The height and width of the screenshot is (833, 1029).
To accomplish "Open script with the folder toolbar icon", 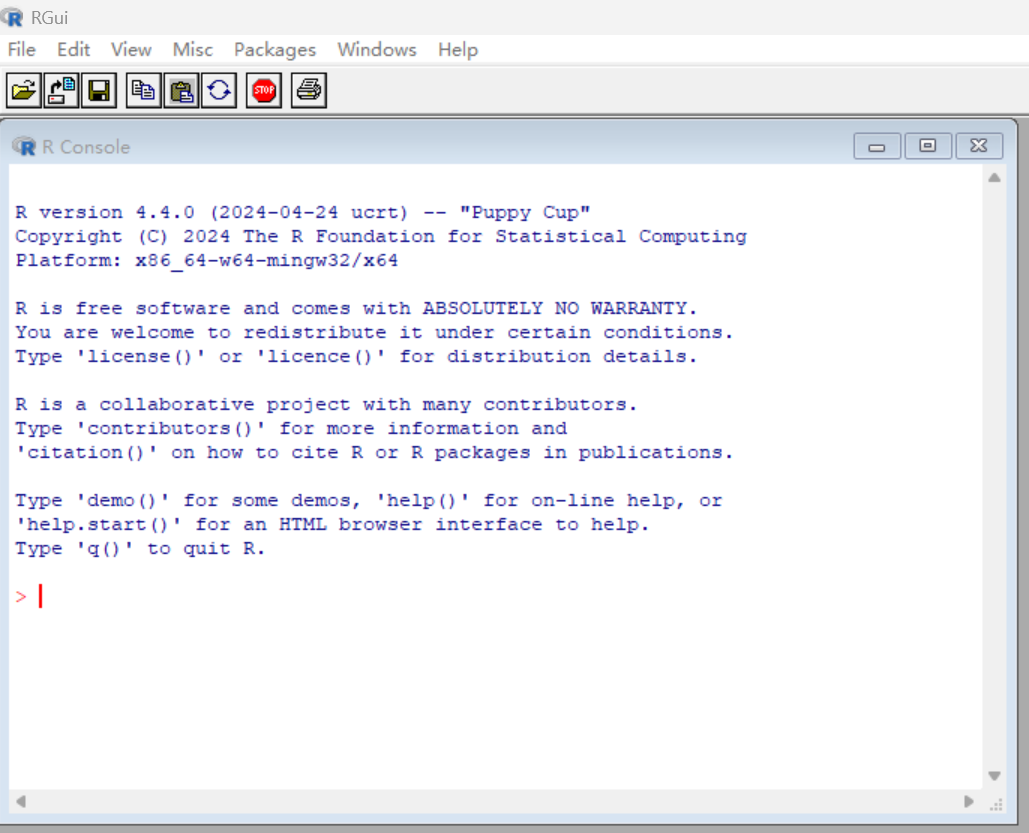I will click(24, 90).
